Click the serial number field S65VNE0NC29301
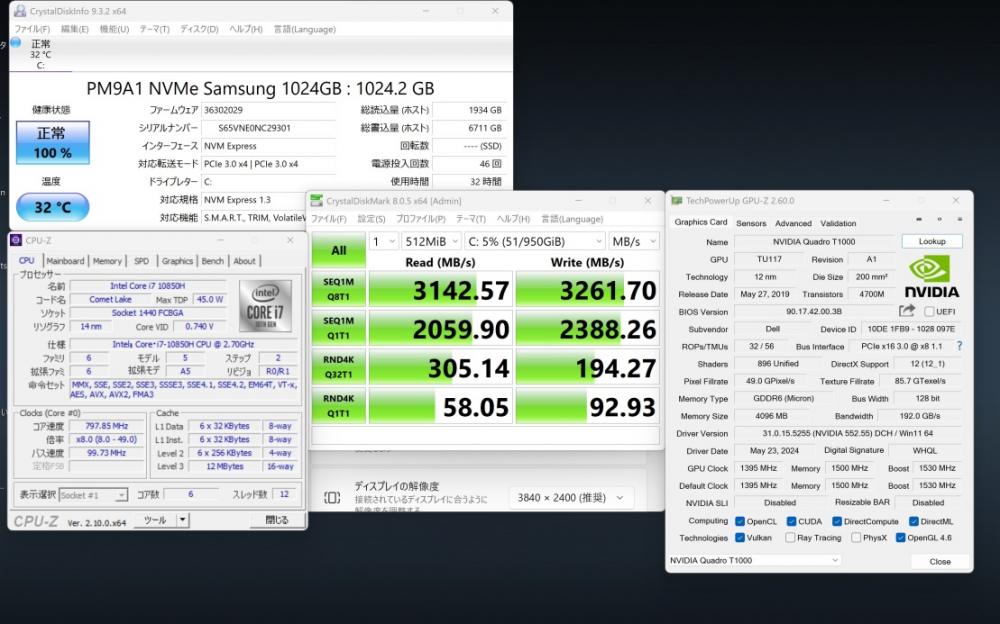This screenshot has height=624, width=1000. [x=268, y=128]
